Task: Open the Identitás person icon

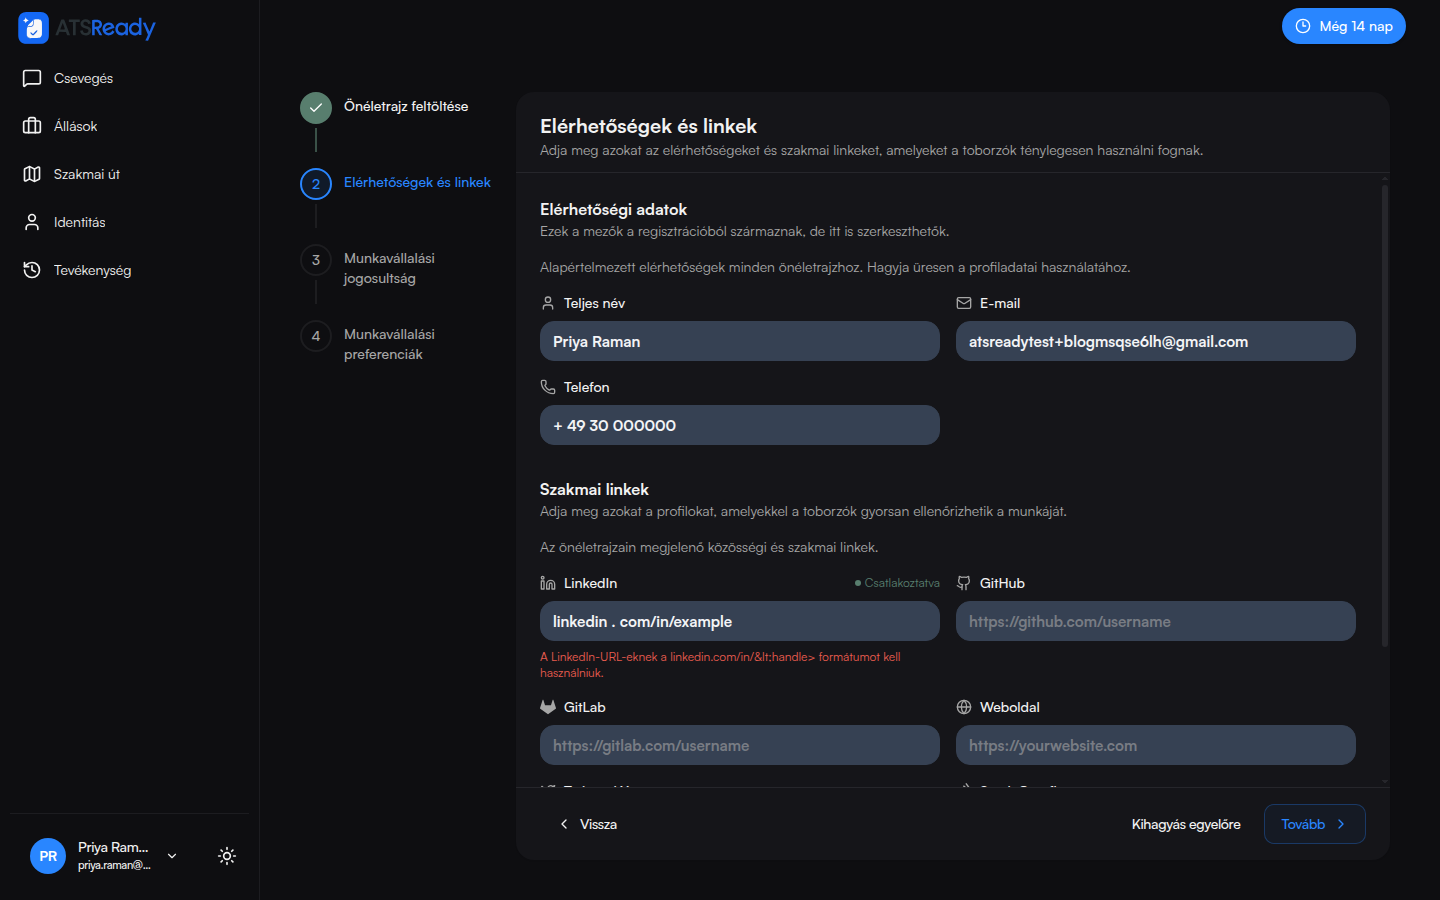Action: click(32, 222)
